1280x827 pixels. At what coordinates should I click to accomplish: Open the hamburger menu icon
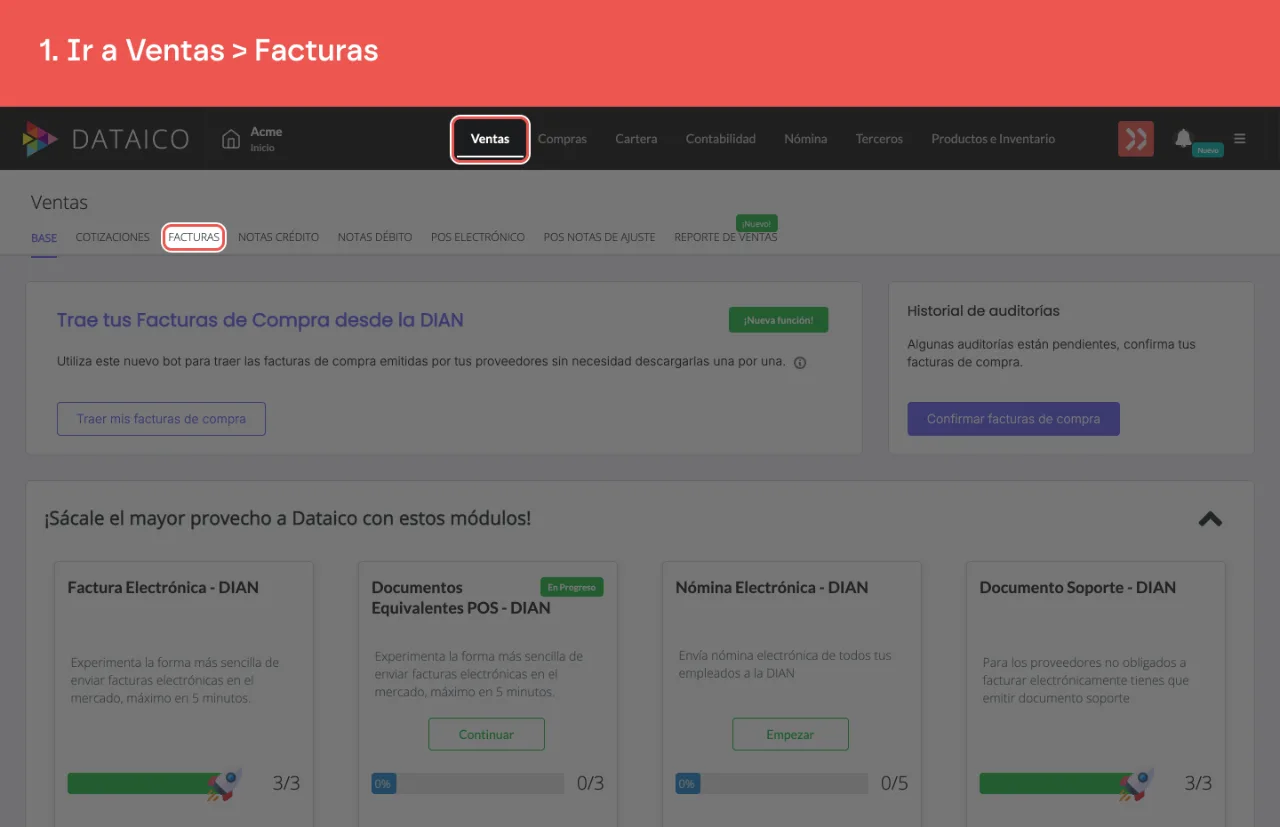[1240, 139]
